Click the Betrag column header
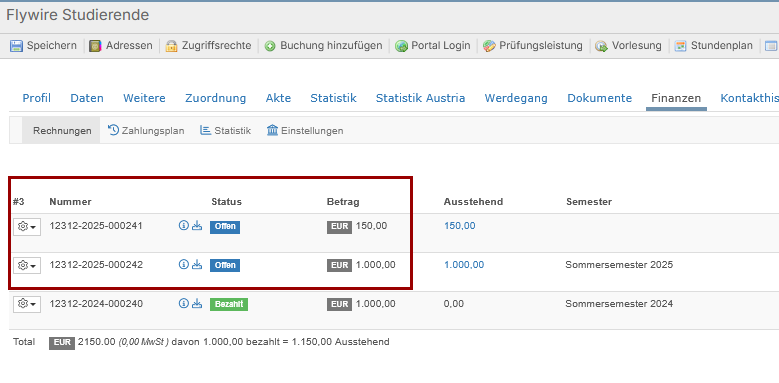The width and height of the screenshot is (779, 383). click(x=343, y=202)
